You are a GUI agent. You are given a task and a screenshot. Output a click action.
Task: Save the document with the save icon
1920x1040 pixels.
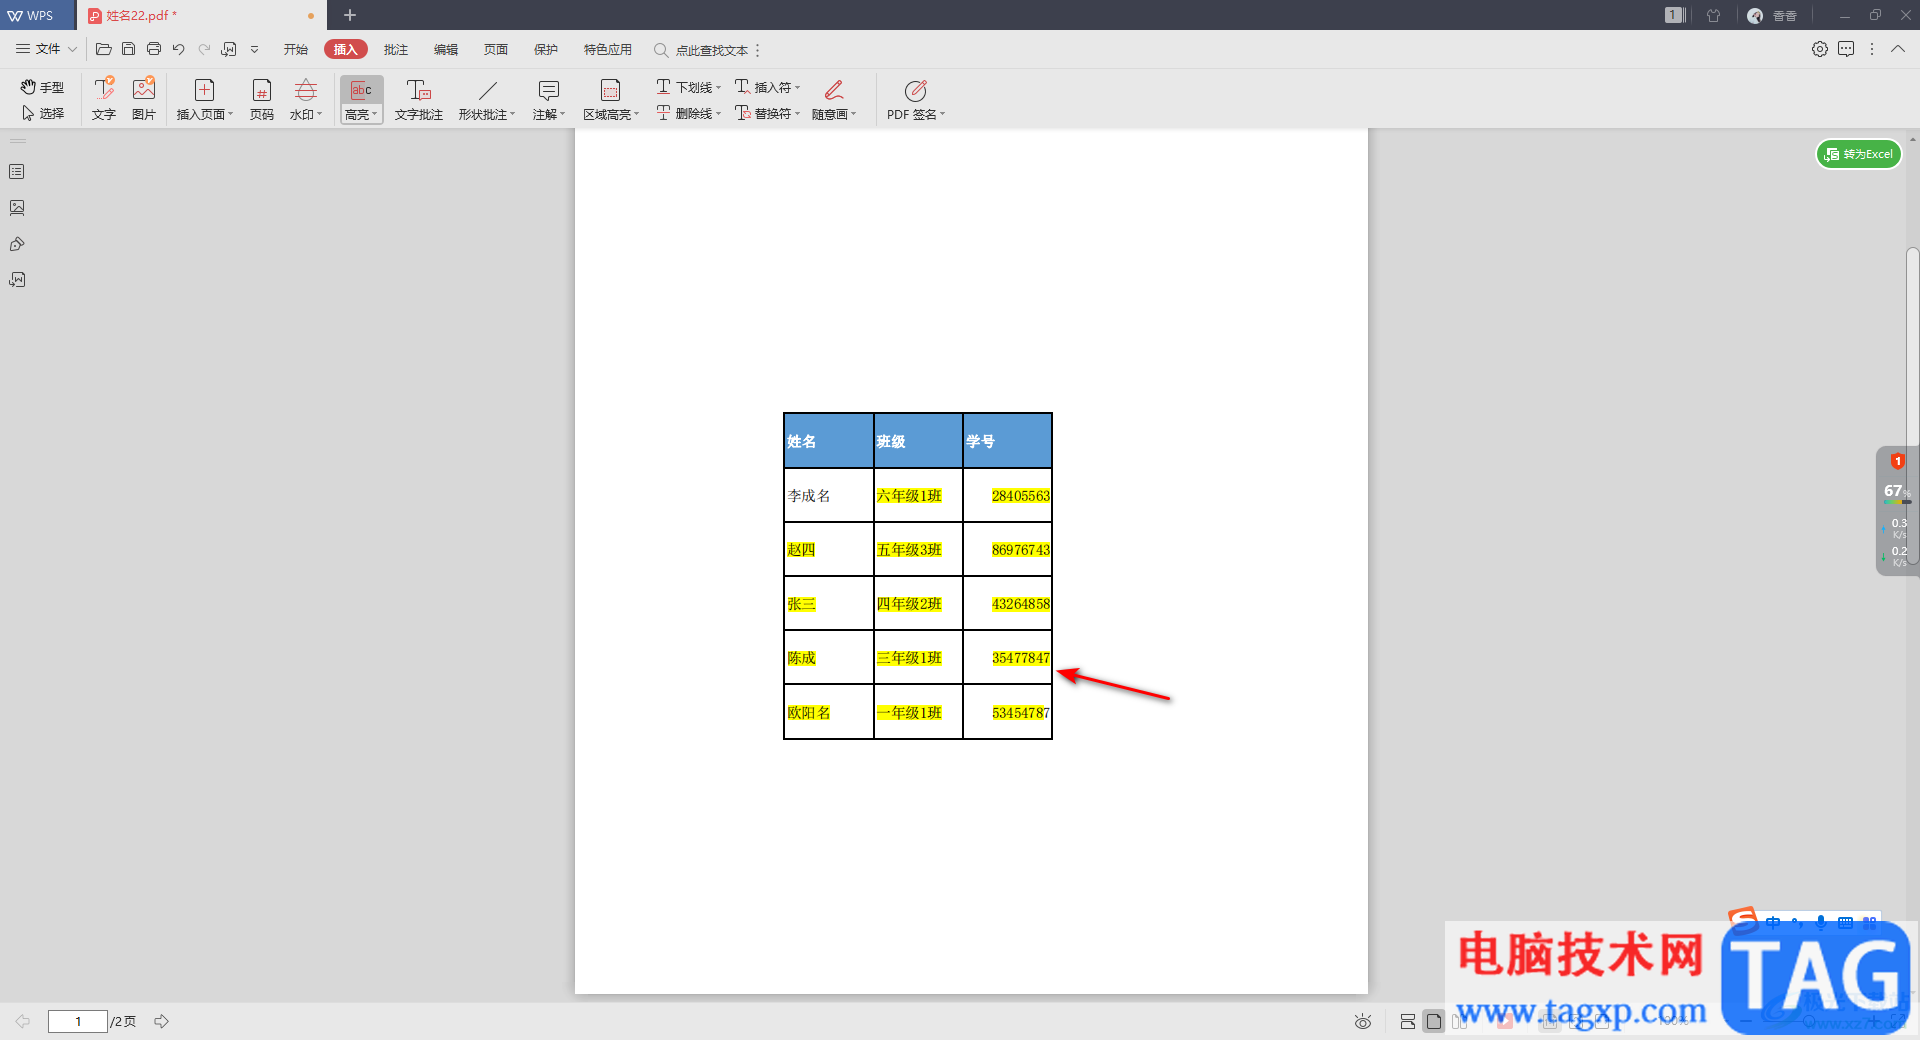tap(128, 49)
